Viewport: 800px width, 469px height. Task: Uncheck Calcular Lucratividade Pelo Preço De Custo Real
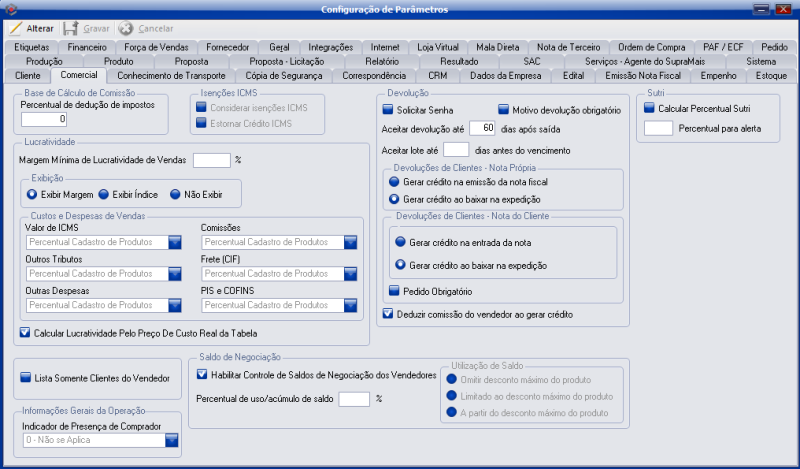click(24, 333)
